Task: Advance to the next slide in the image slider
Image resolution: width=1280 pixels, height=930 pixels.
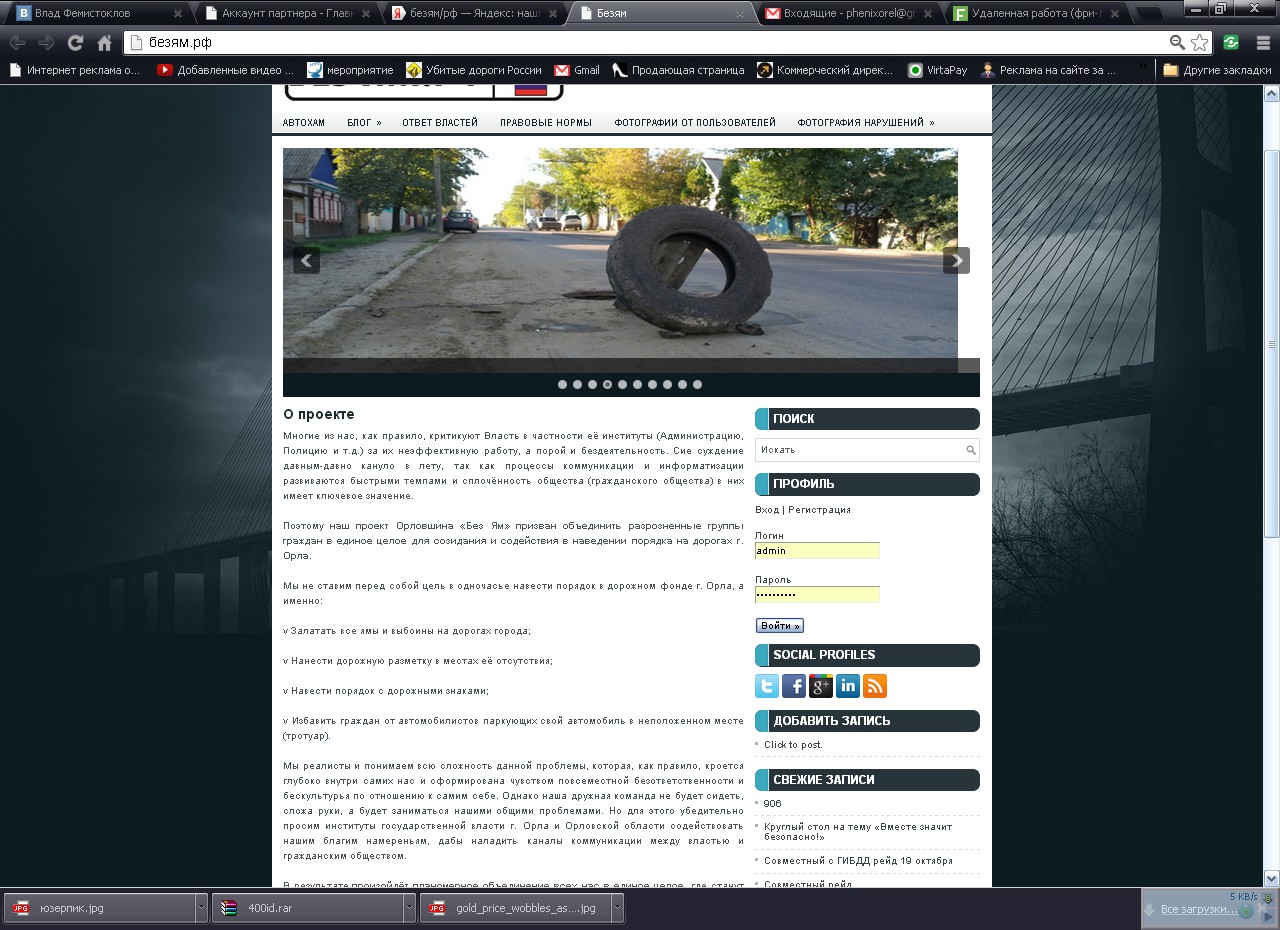Action: coord(956,260)
